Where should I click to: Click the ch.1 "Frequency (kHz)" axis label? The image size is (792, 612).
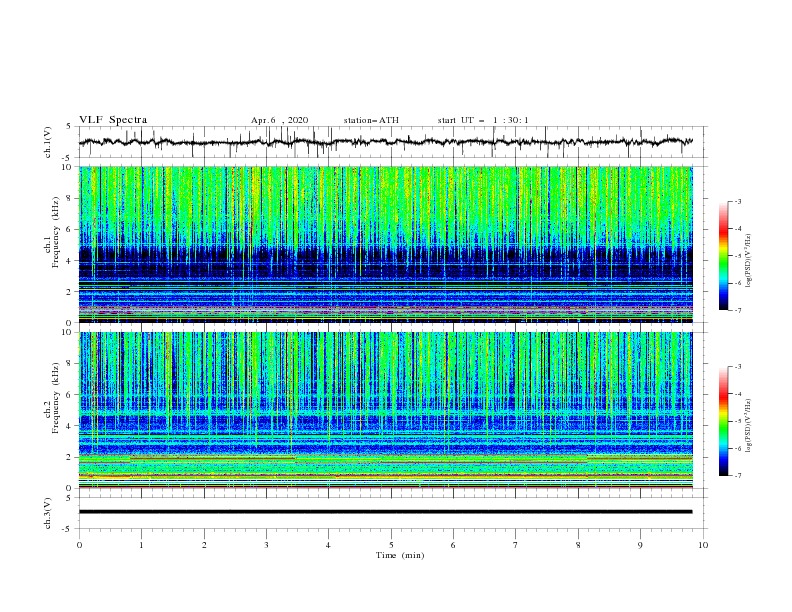coord(56,233)
